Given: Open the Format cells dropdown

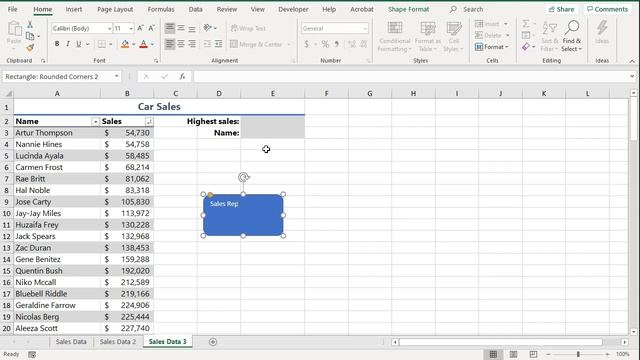Looking at the screenshot, I should click(x=491, y=47).
